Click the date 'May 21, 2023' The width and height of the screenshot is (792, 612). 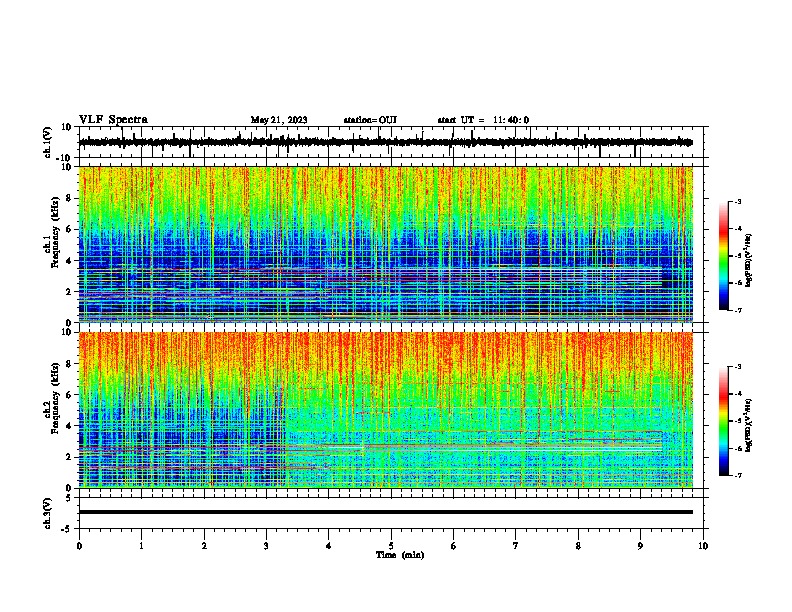pyautogui.click(x=279, y=120)
